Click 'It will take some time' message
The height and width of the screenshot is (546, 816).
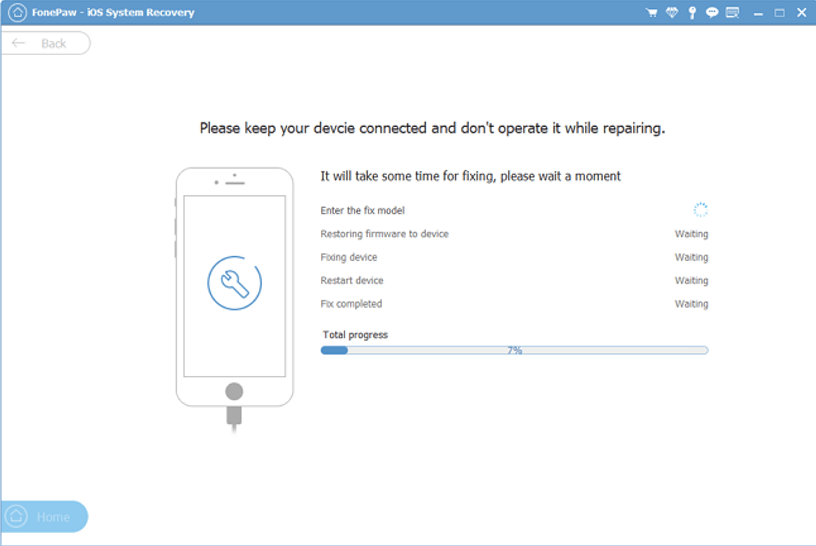(x=470, y=176)
